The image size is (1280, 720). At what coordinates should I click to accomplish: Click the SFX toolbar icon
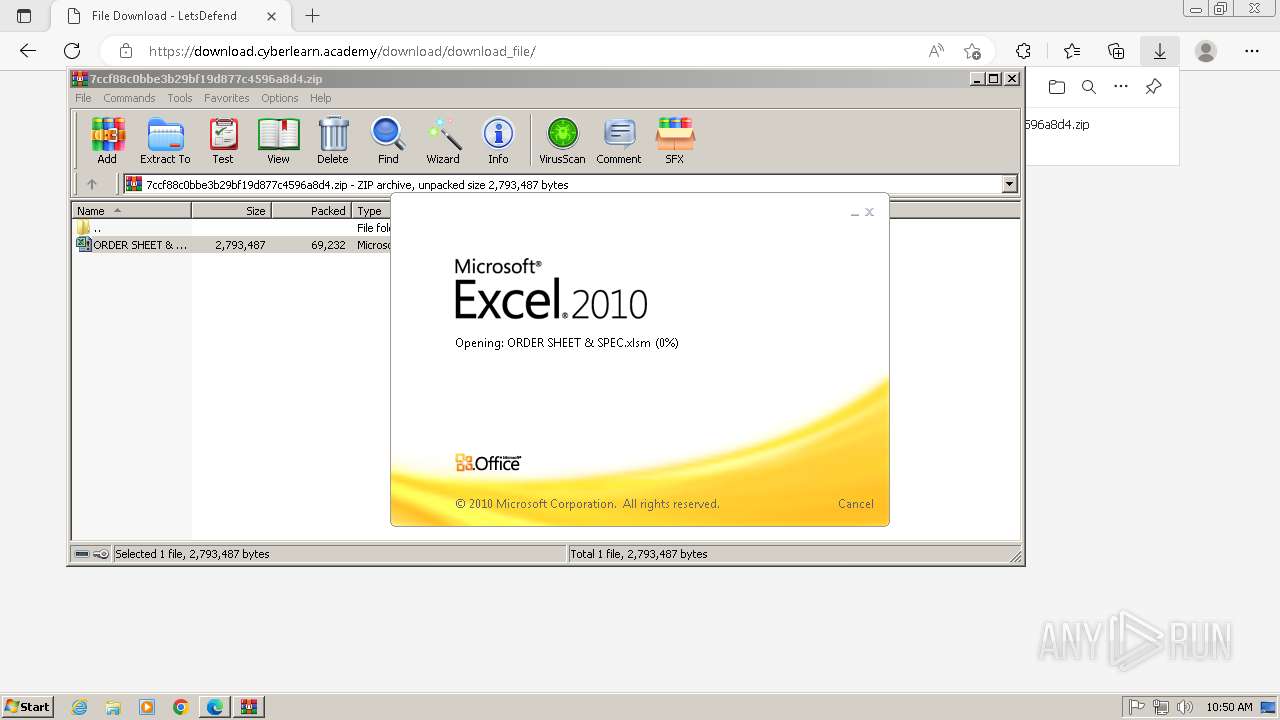(x=675, y=140)
